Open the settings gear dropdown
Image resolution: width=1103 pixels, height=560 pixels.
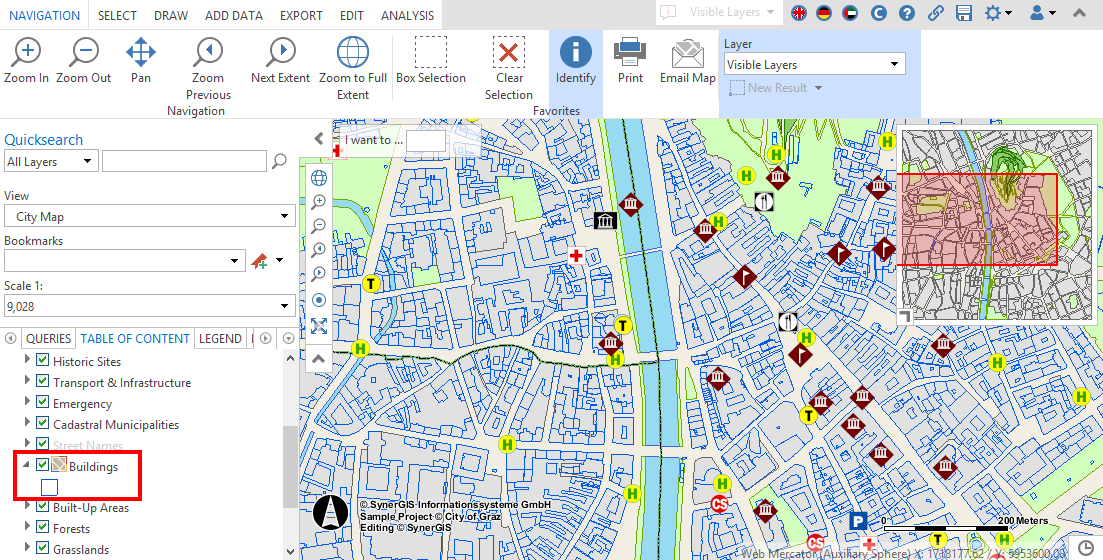(x=999, y=13)
